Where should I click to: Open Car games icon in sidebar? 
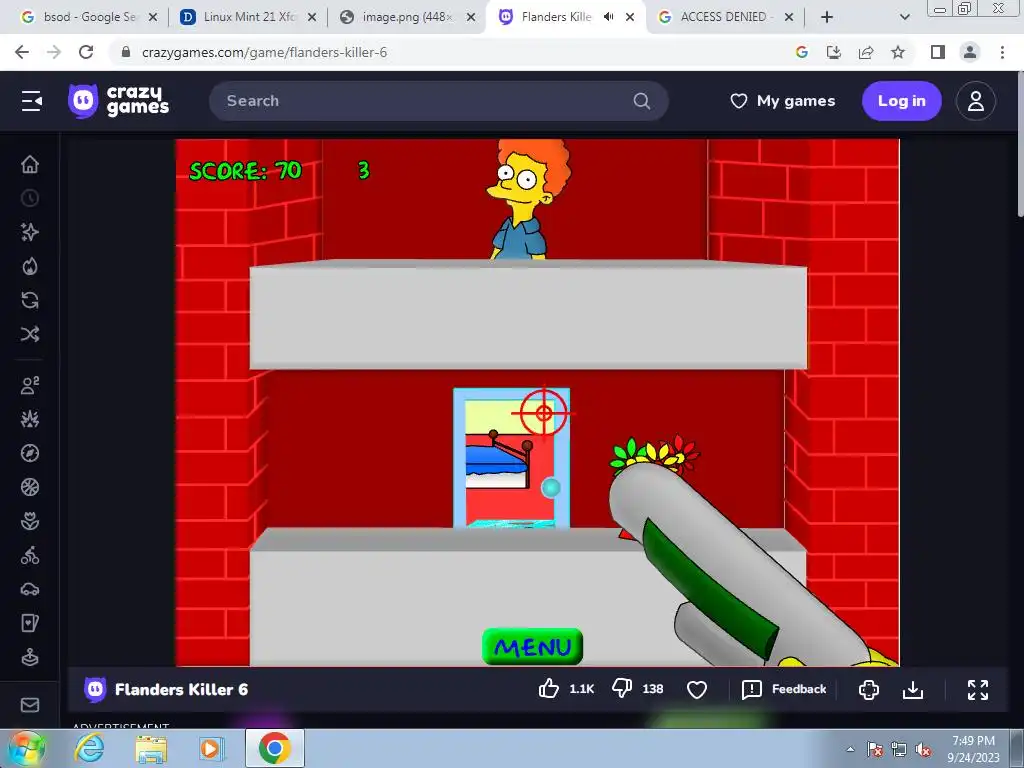click(x=30, y=590)
